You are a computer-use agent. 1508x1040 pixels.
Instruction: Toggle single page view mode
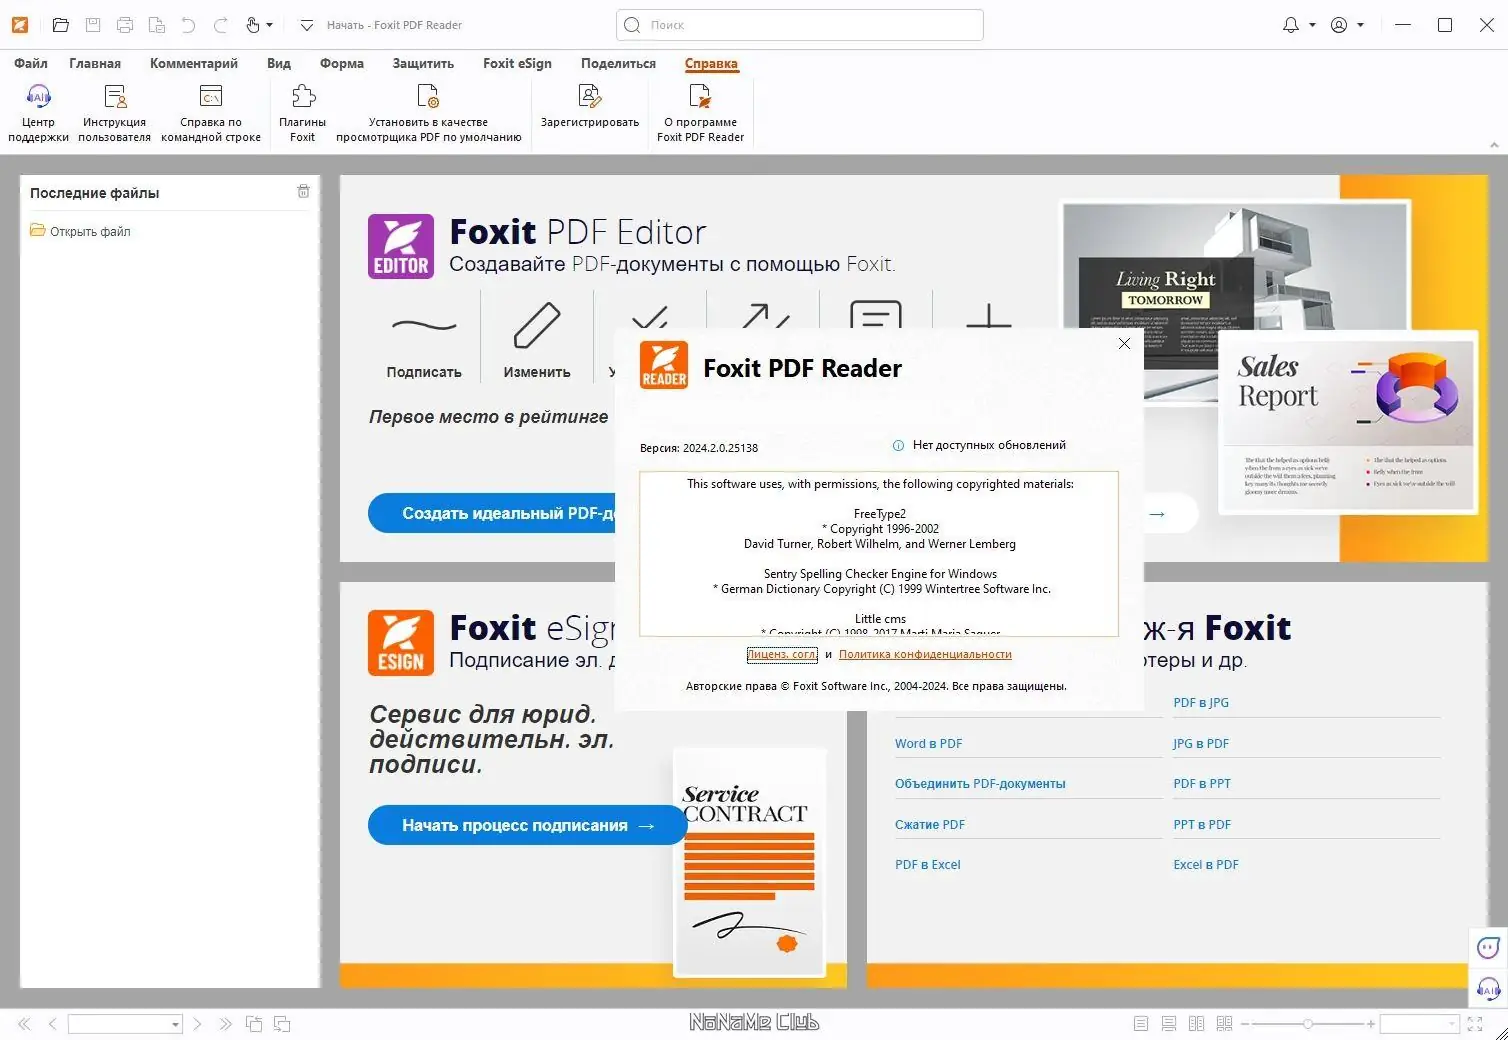(x=1141, y=1024)
